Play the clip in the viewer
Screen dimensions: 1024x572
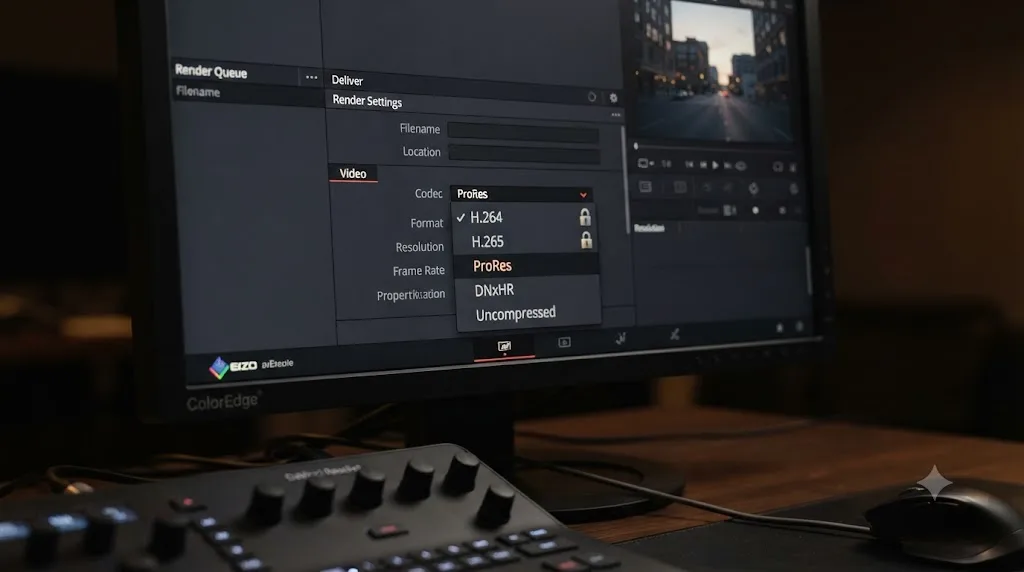point(715,165)
